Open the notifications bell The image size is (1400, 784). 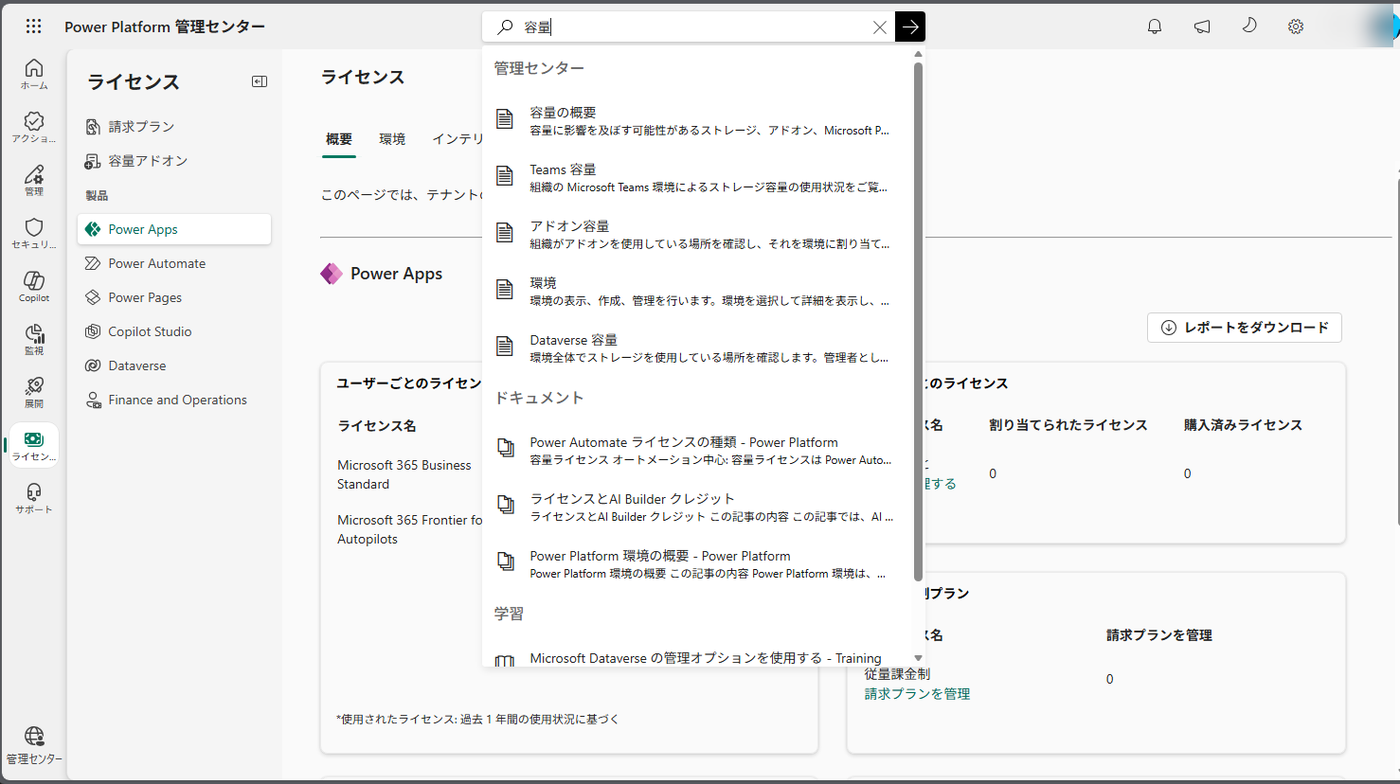coord(1155,27)
